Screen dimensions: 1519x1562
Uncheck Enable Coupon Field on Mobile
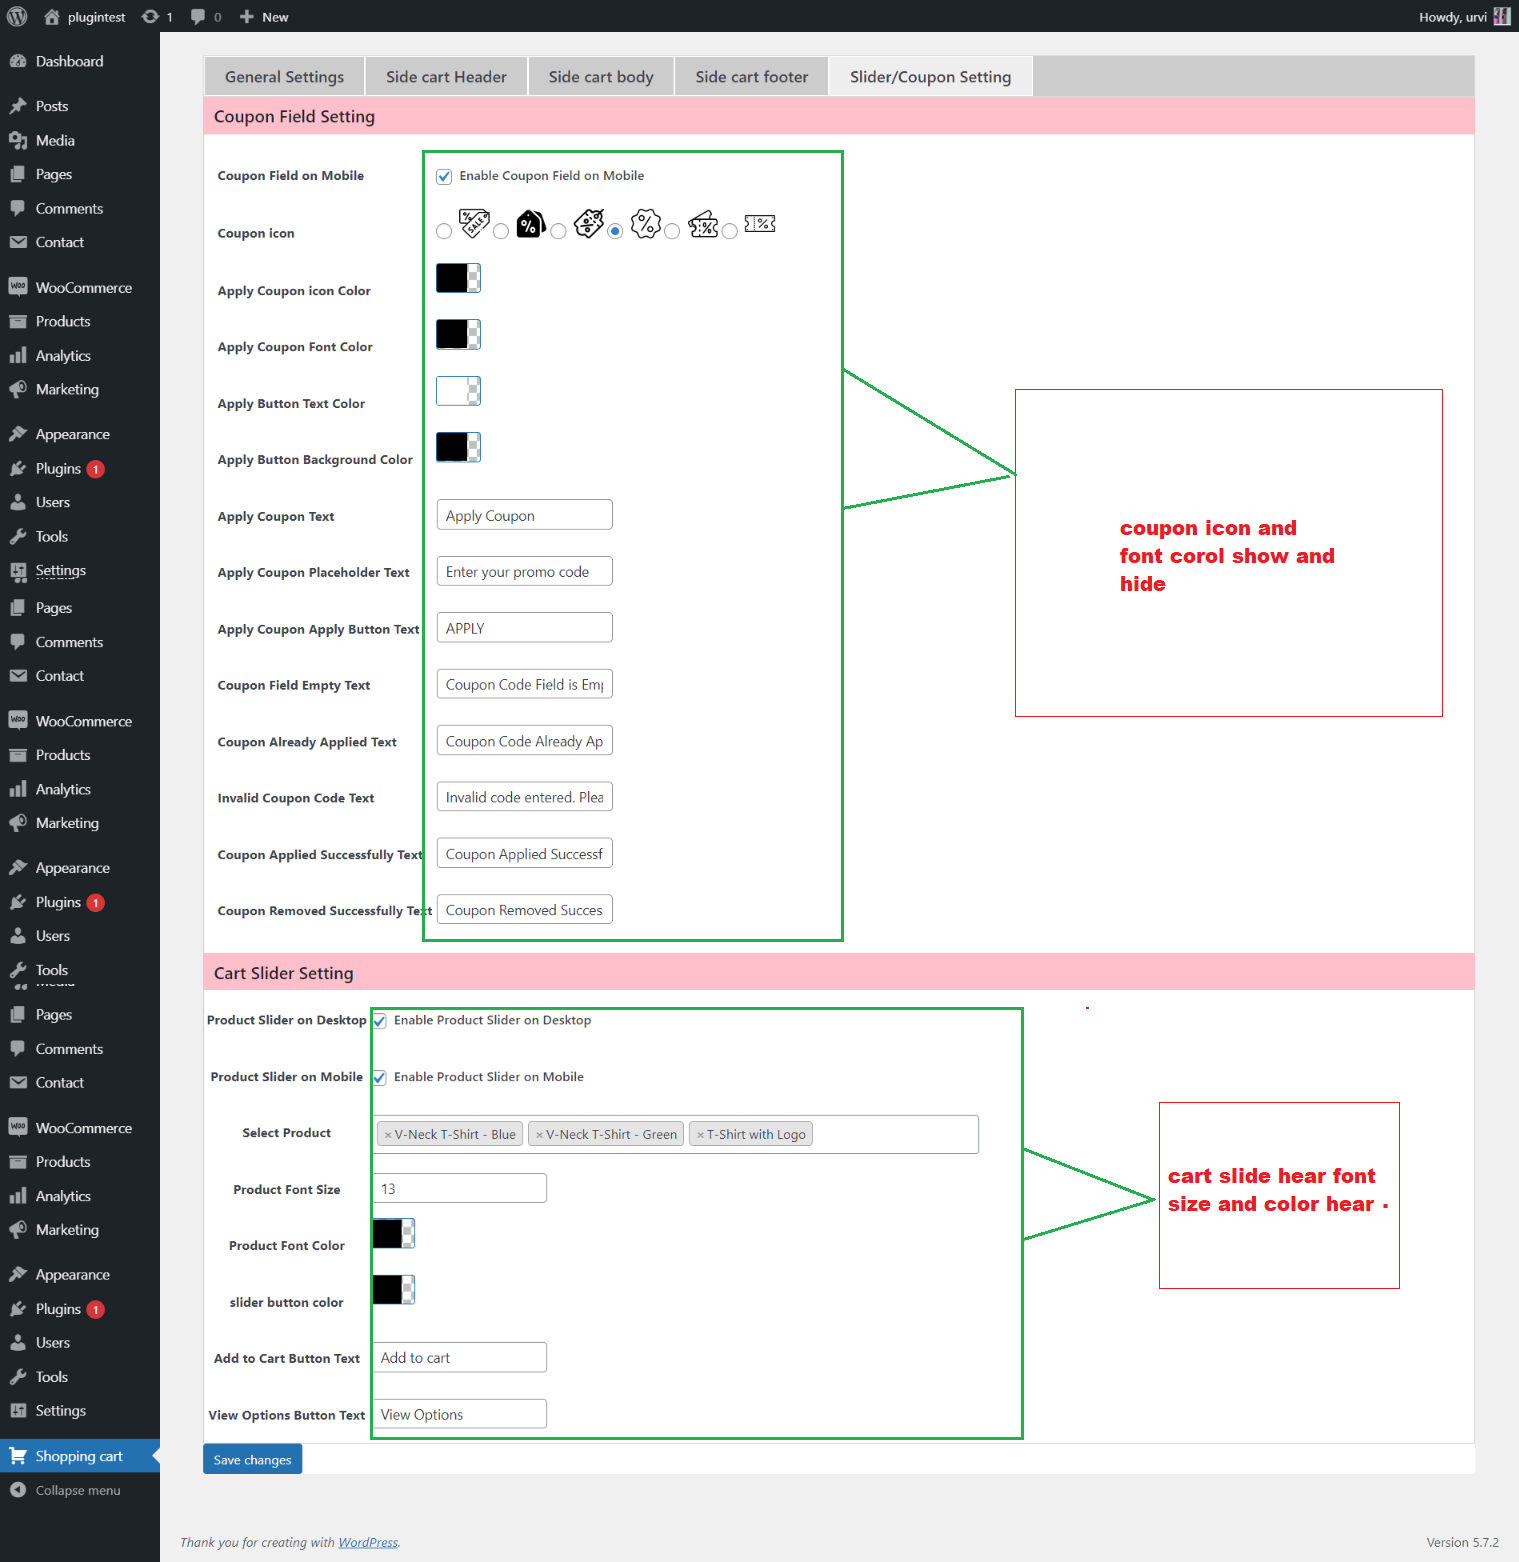(444, 176)
